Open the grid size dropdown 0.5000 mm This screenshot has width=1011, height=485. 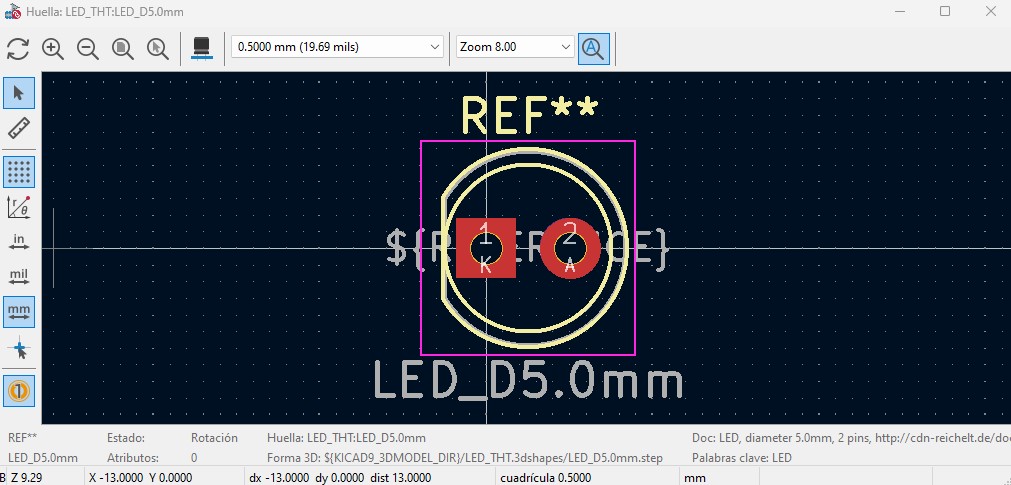pyautogui.click(x=337, y=47)
